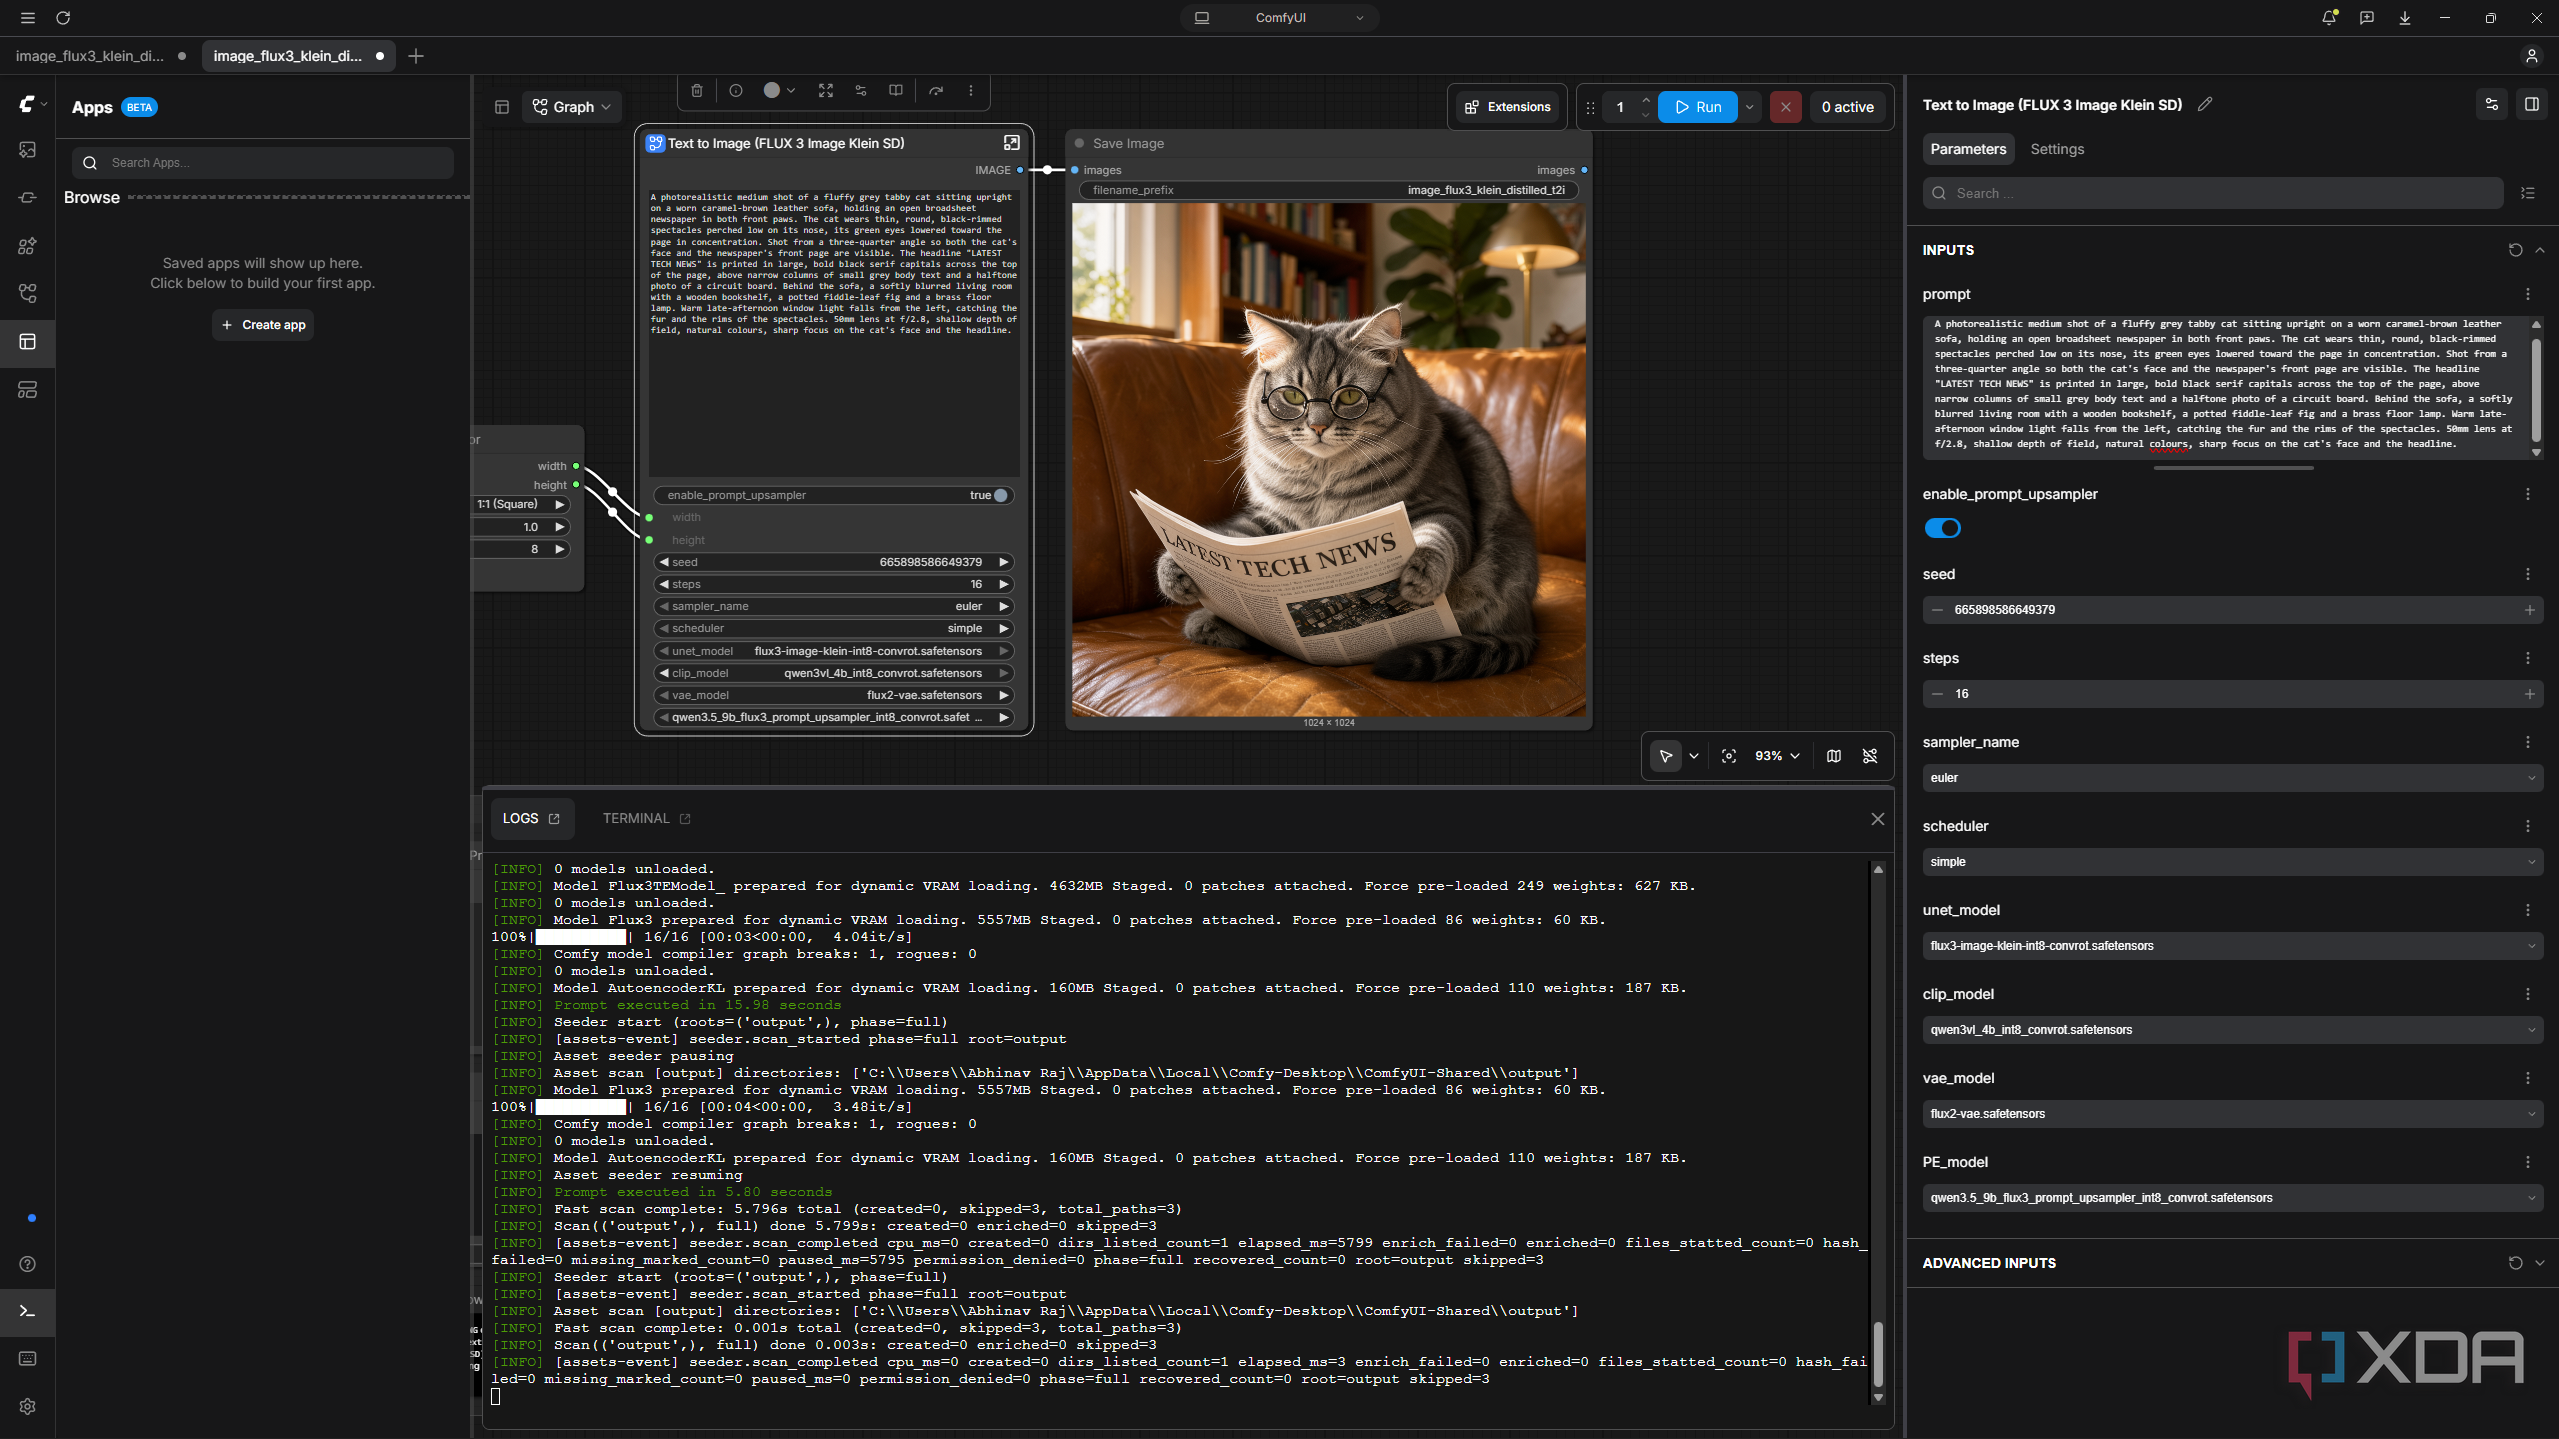This screenshot has height=1439, width=2559.
Task: Open the sampler_name euler dropdown
Action: (2232, 778)
